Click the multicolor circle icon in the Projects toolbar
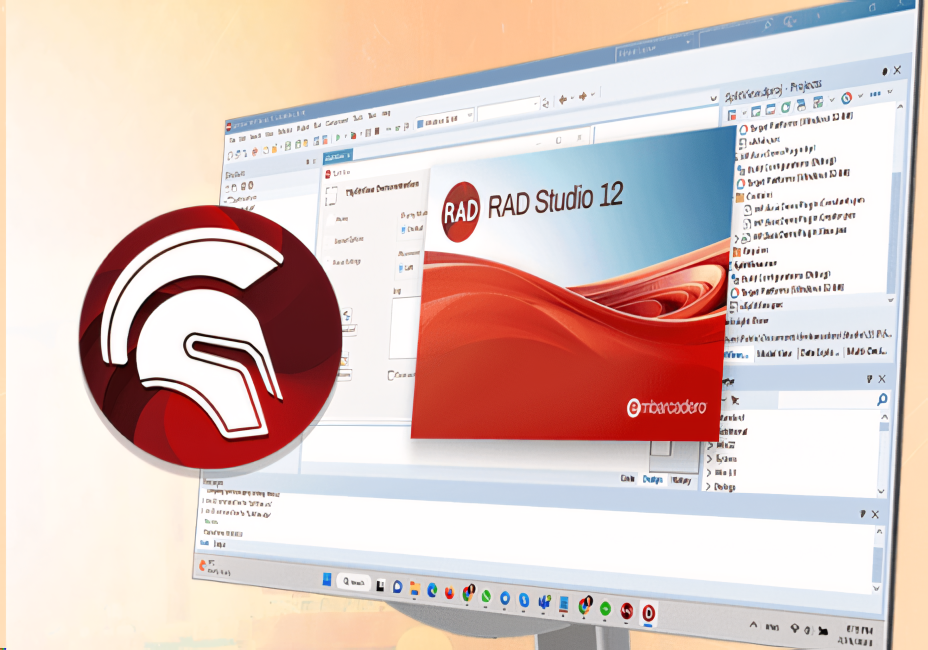This screenshot has width=928, height=650. pos(847,98)
